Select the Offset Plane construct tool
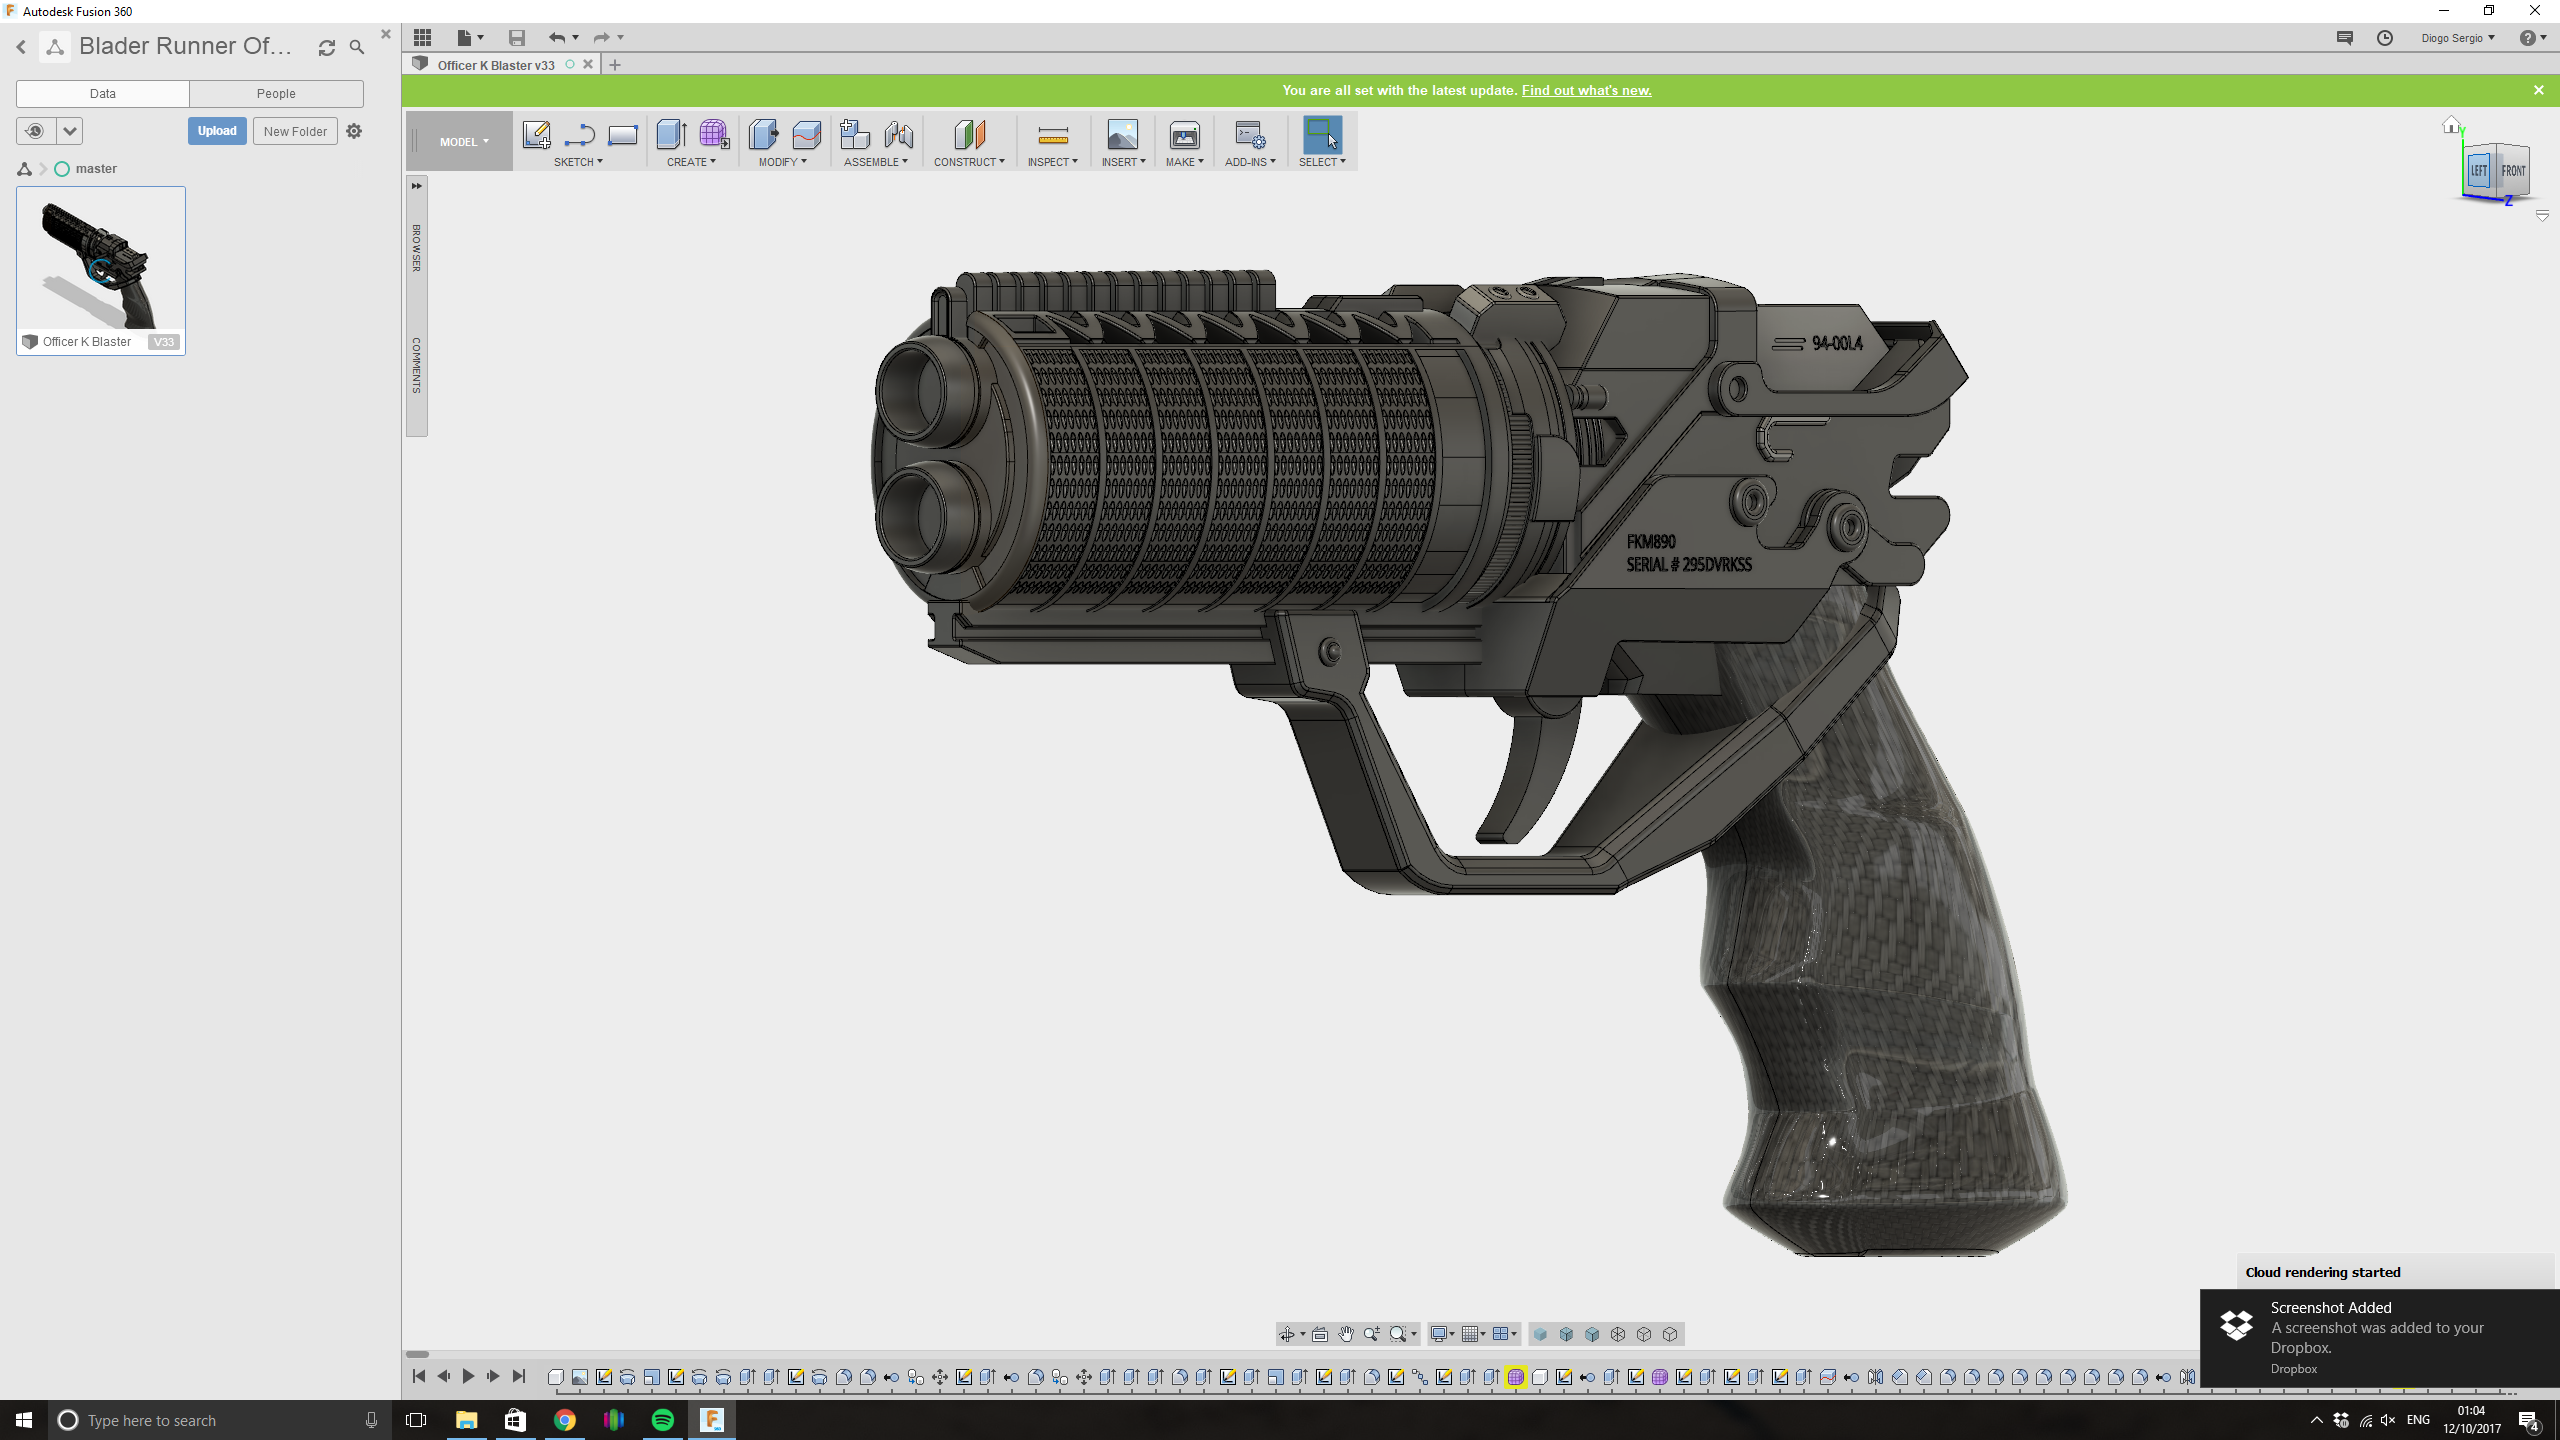The height and width of the screenshot is (1440, 2560). pos(969,134)
